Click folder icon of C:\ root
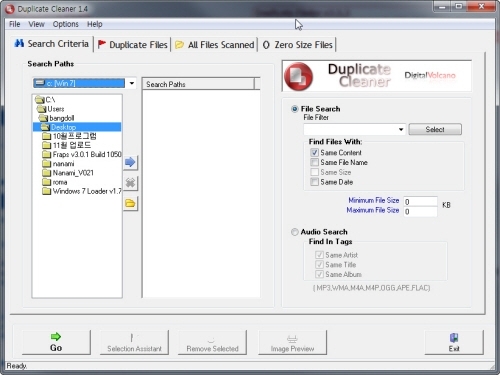Image resolution: width=500 pixels, height=375 pixels. tap(40, 100)
